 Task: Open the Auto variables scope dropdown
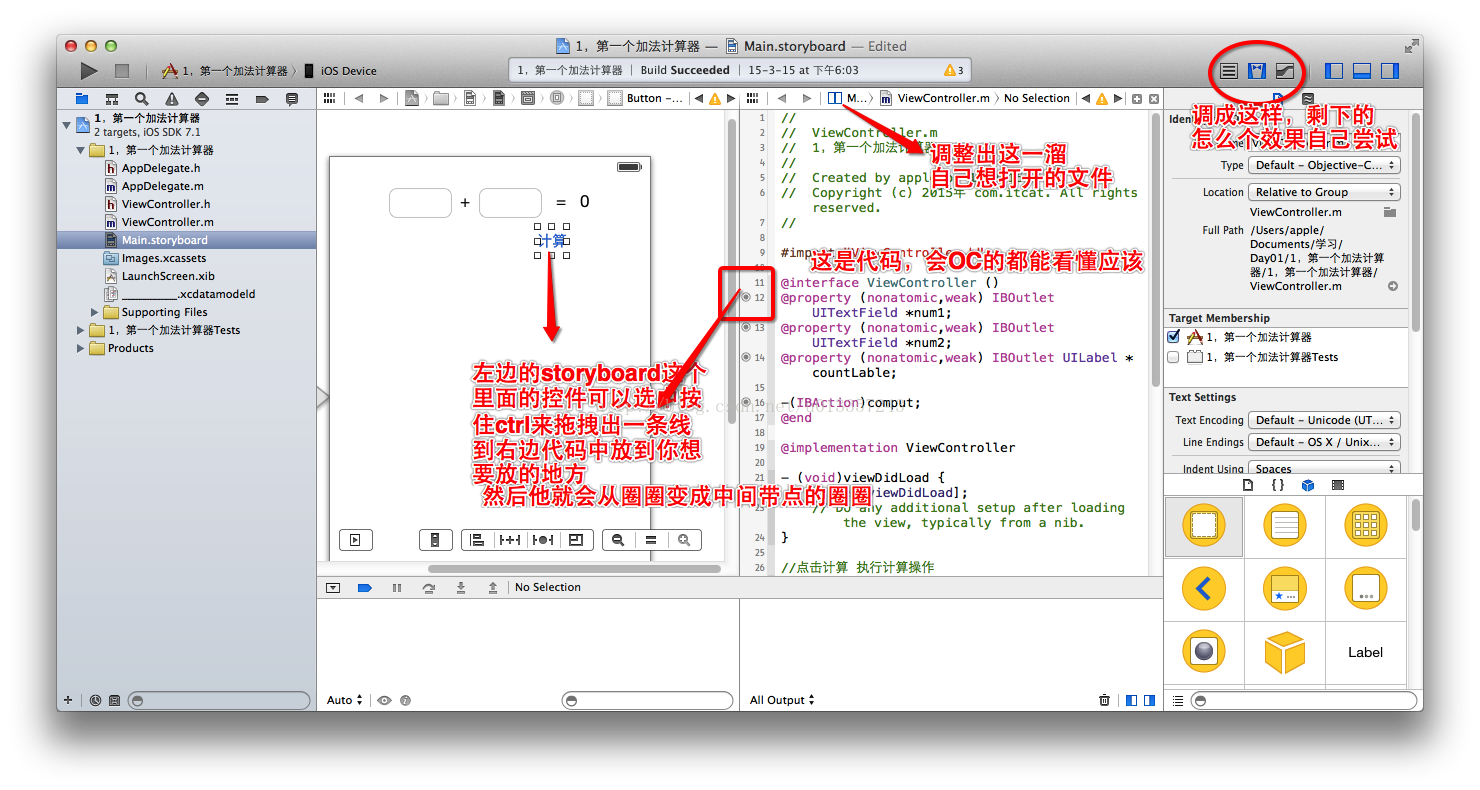(x=344, y=701)
